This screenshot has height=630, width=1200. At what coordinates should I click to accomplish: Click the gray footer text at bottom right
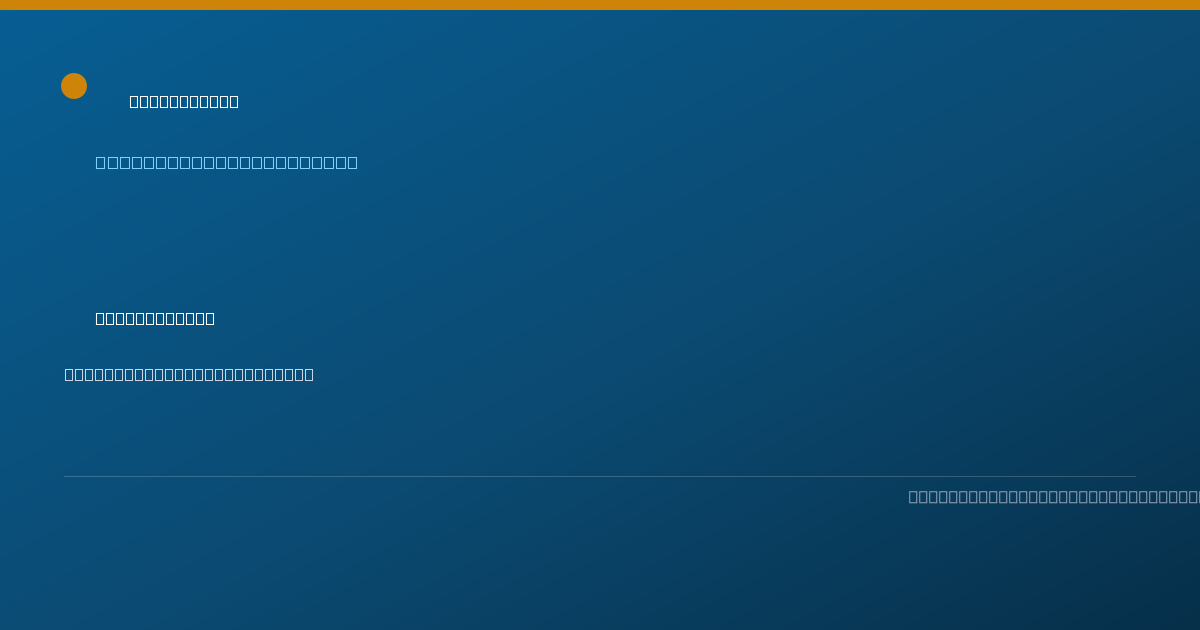click(1054, 496)
